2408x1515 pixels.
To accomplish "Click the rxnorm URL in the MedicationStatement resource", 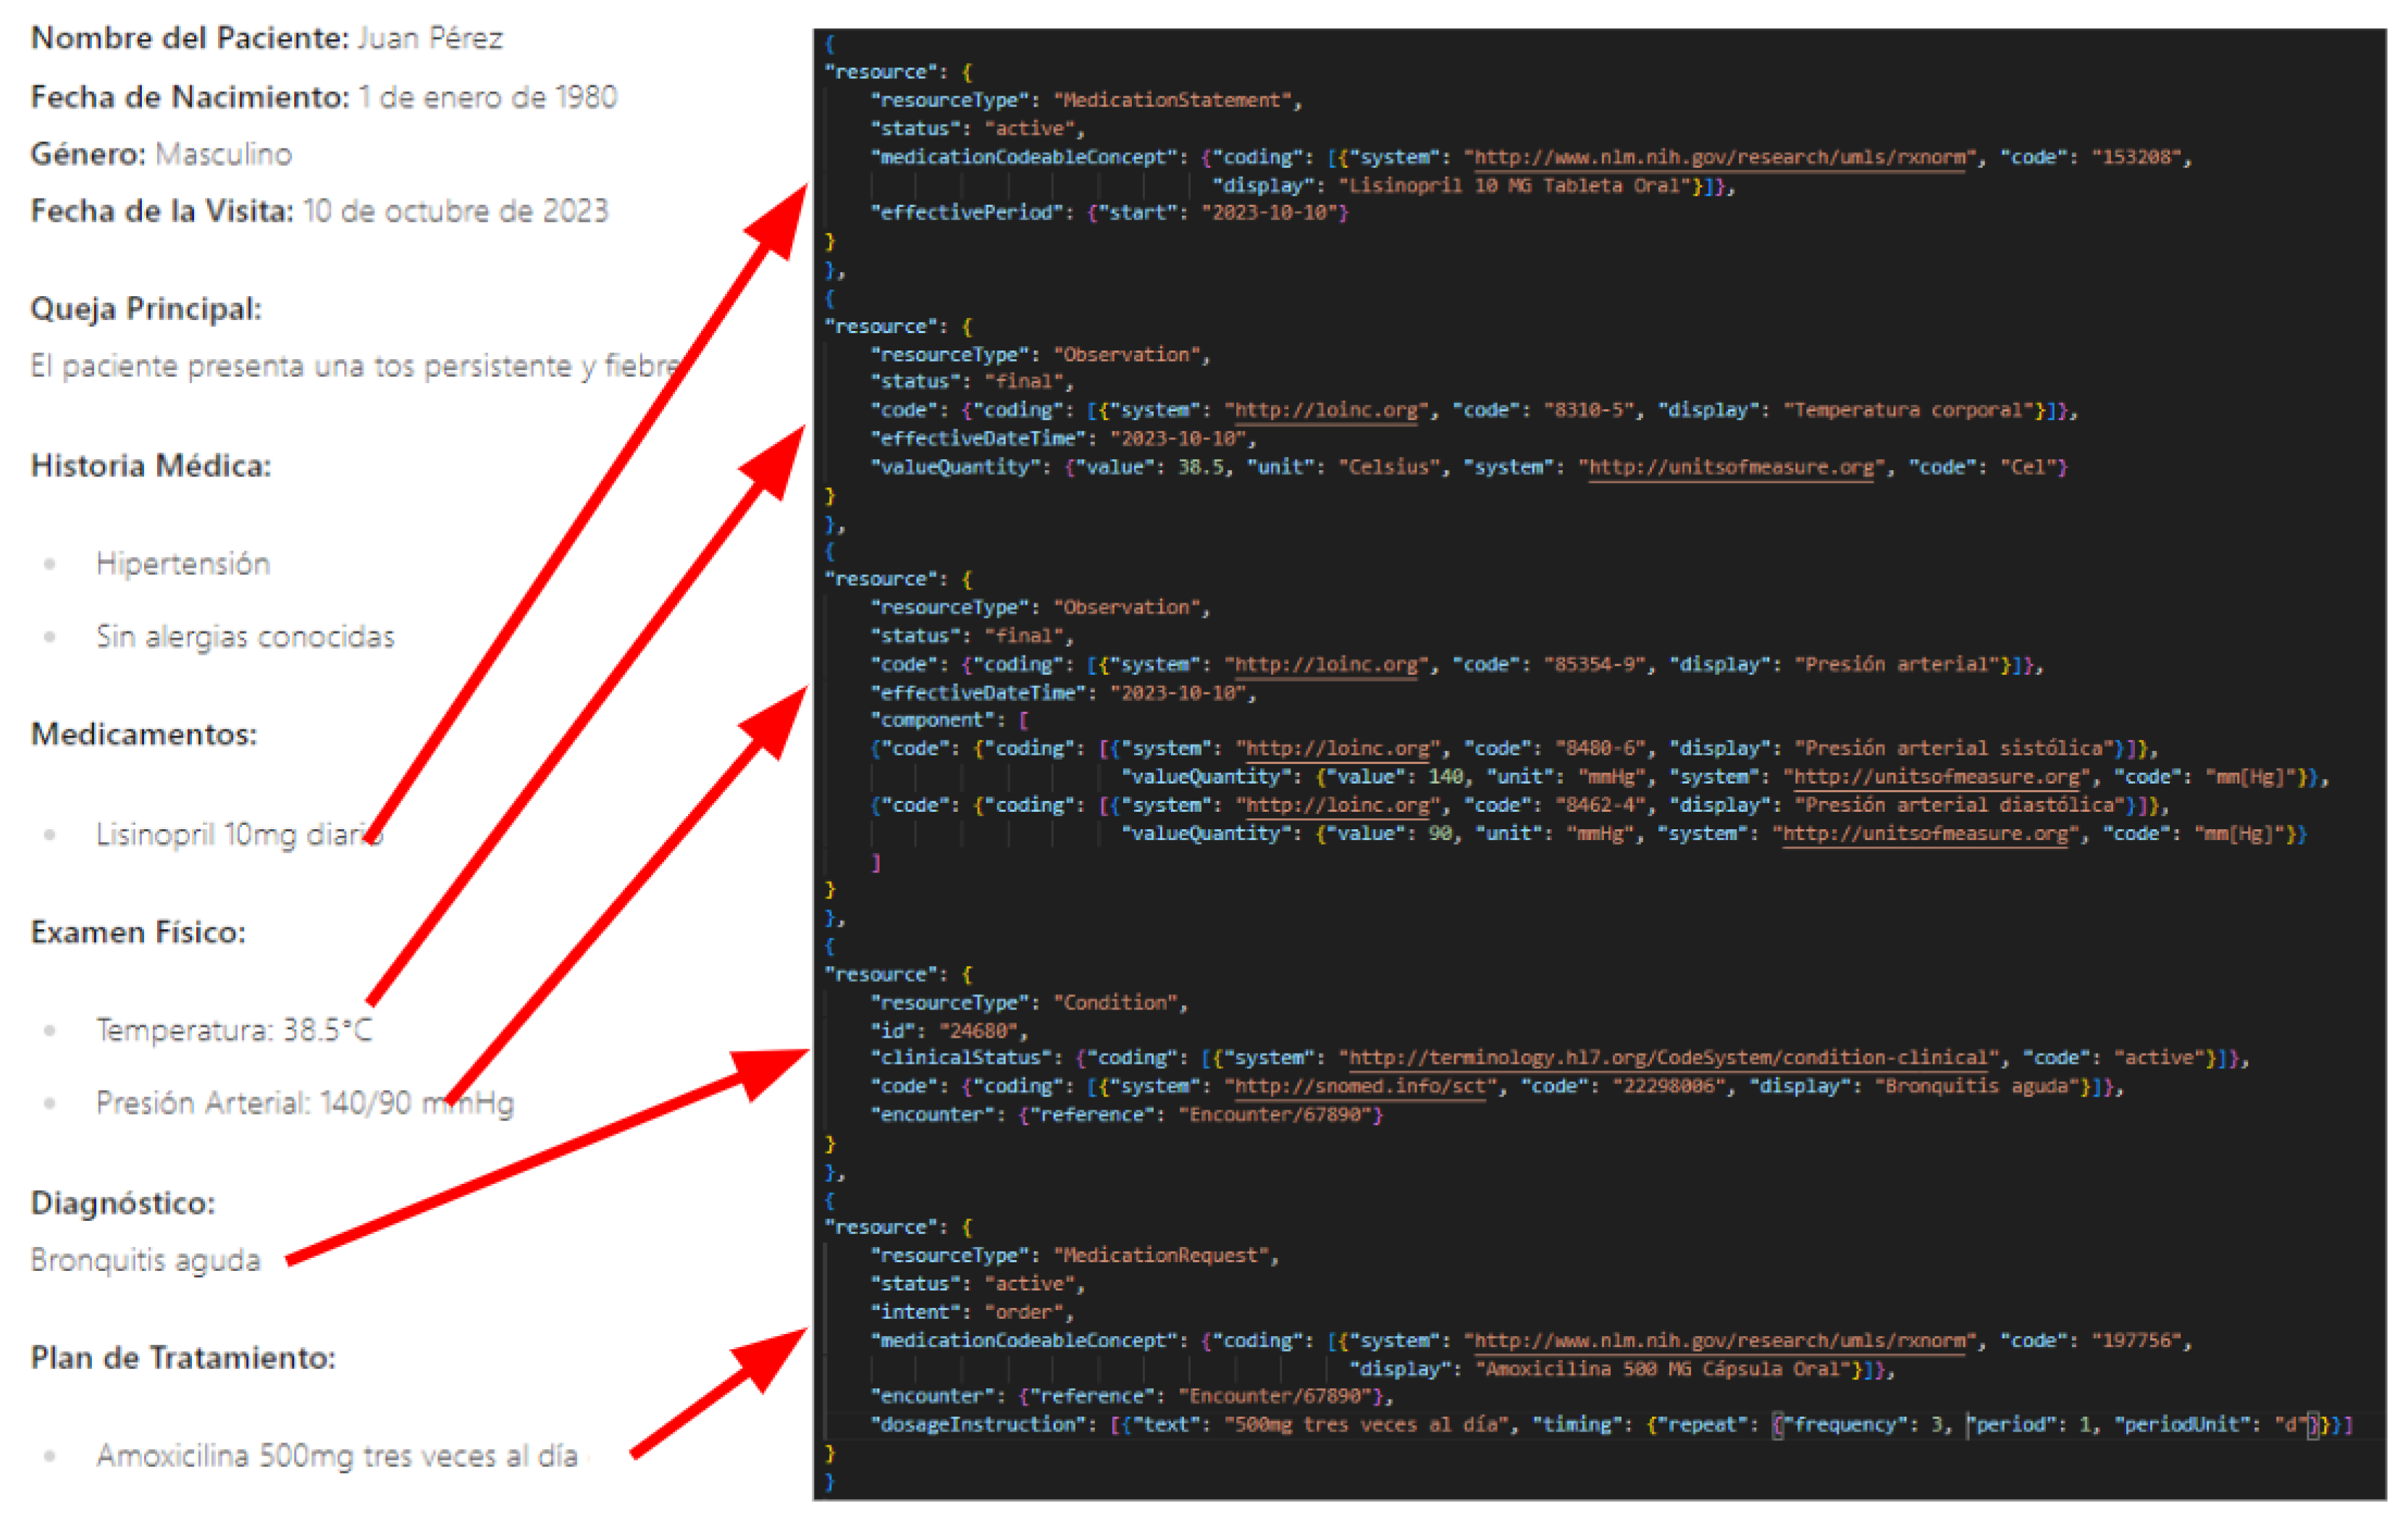I will point(1720,157).
